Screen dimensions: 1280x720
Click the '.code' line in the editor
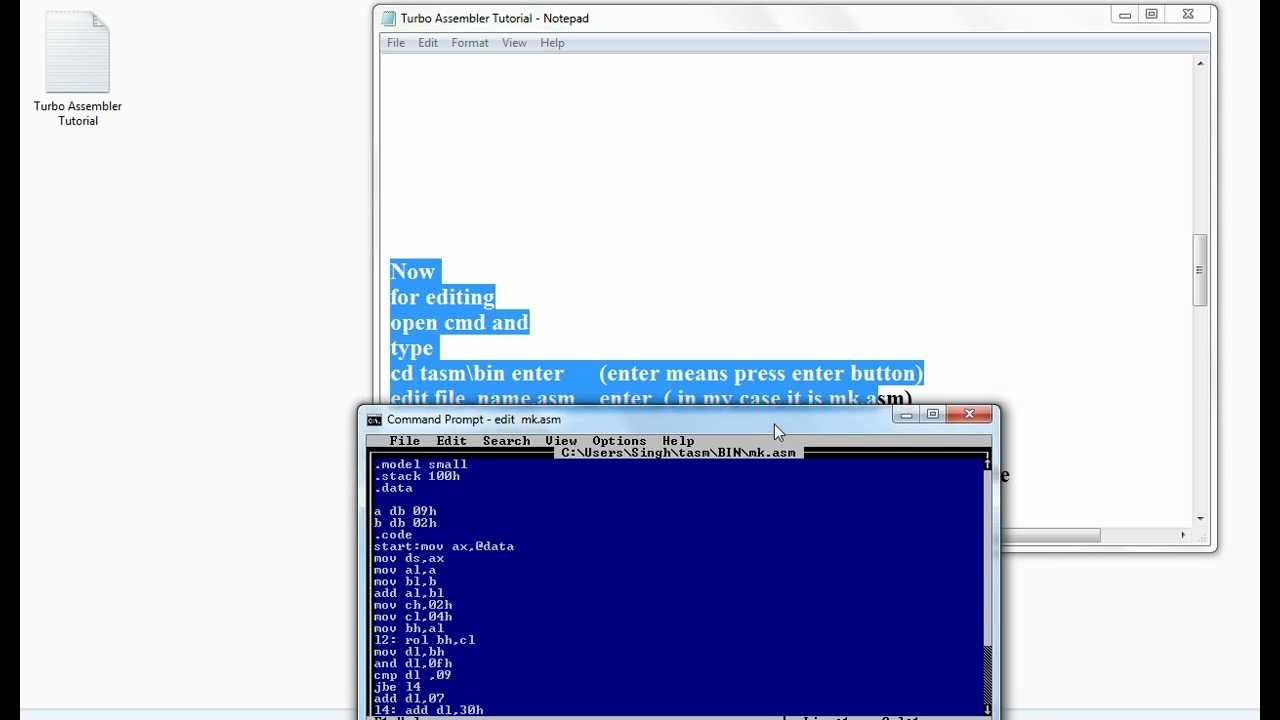(393, 535)
